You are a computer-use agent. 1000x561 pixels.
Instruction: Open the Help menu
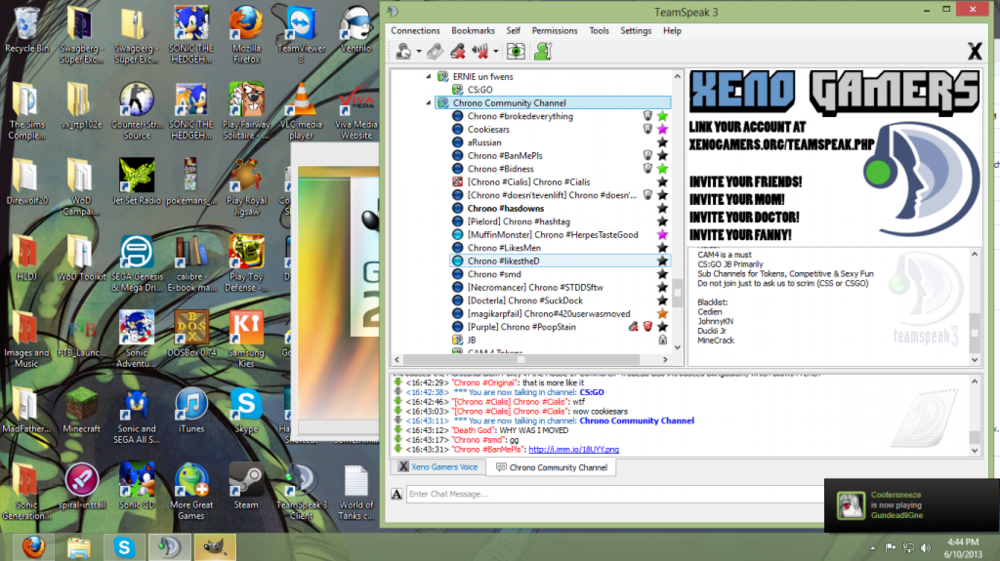pos(672,31)
